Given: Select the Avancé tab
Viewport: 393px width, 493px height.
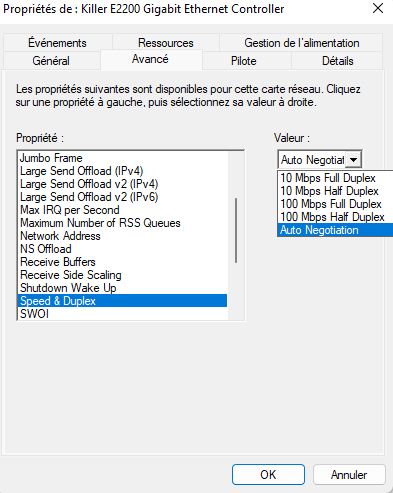Looking at the screenshot, I should (x=150, y=59).
